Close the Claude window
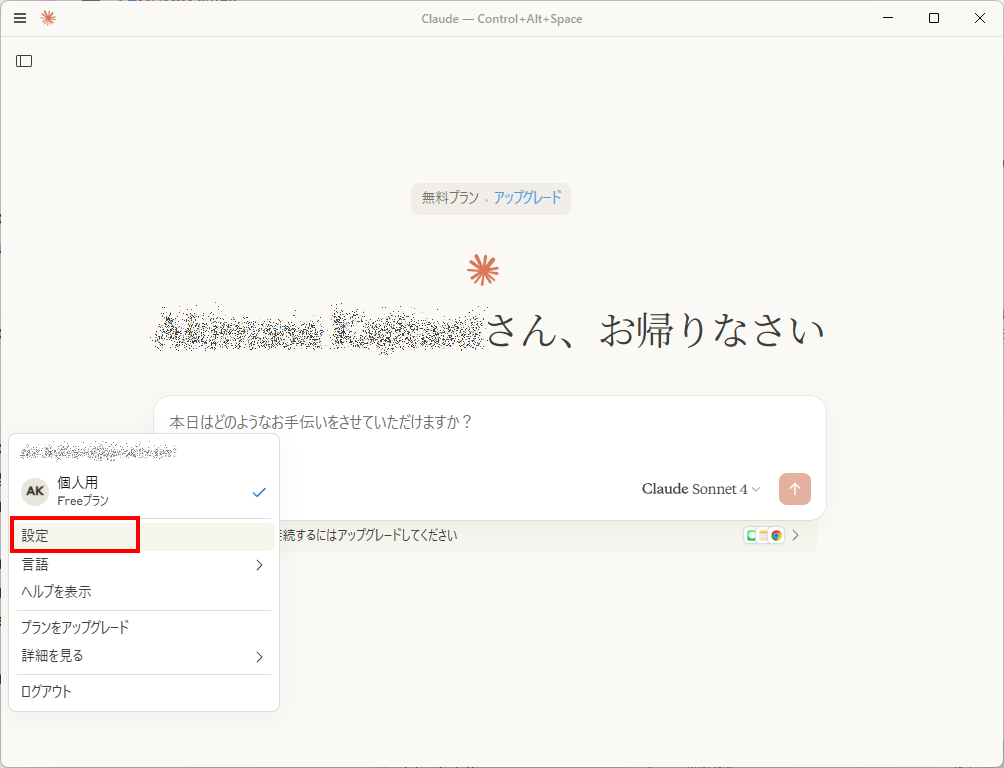Image resolution: width=1004 pixels, height=768 pixels. tap(980, 18)
